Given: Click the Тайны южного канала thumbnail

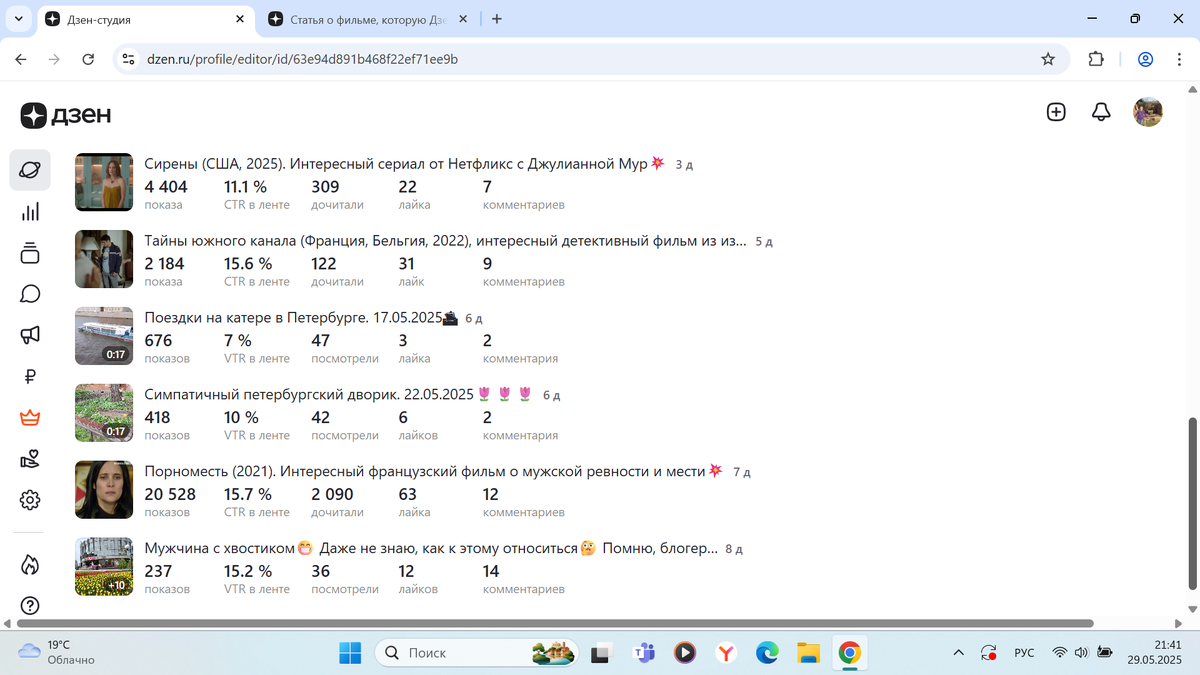Looking at the screenshot, I should pos(104,259).
